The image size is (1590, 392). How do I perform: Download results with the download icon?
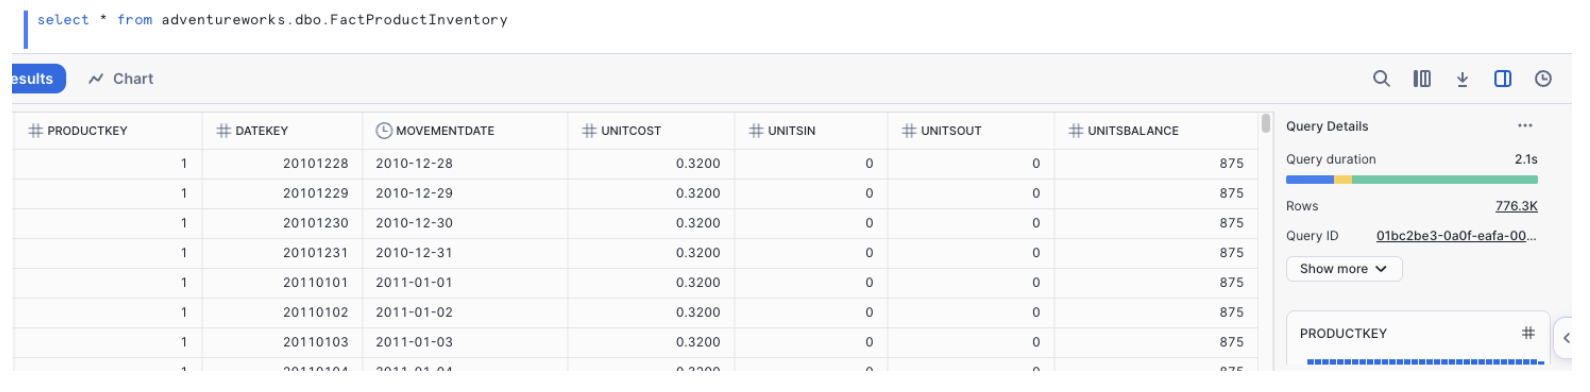(1462, 79)
